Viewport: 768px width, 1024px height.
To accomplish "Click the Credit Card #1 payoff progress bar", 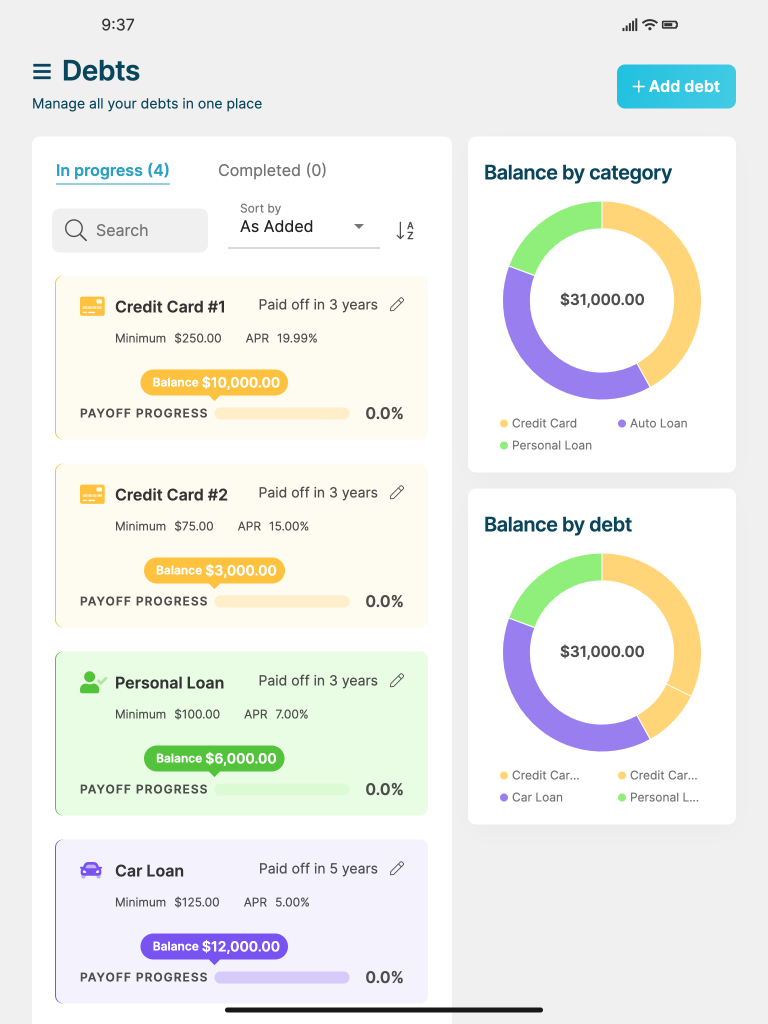I will [x=282, y=413].
